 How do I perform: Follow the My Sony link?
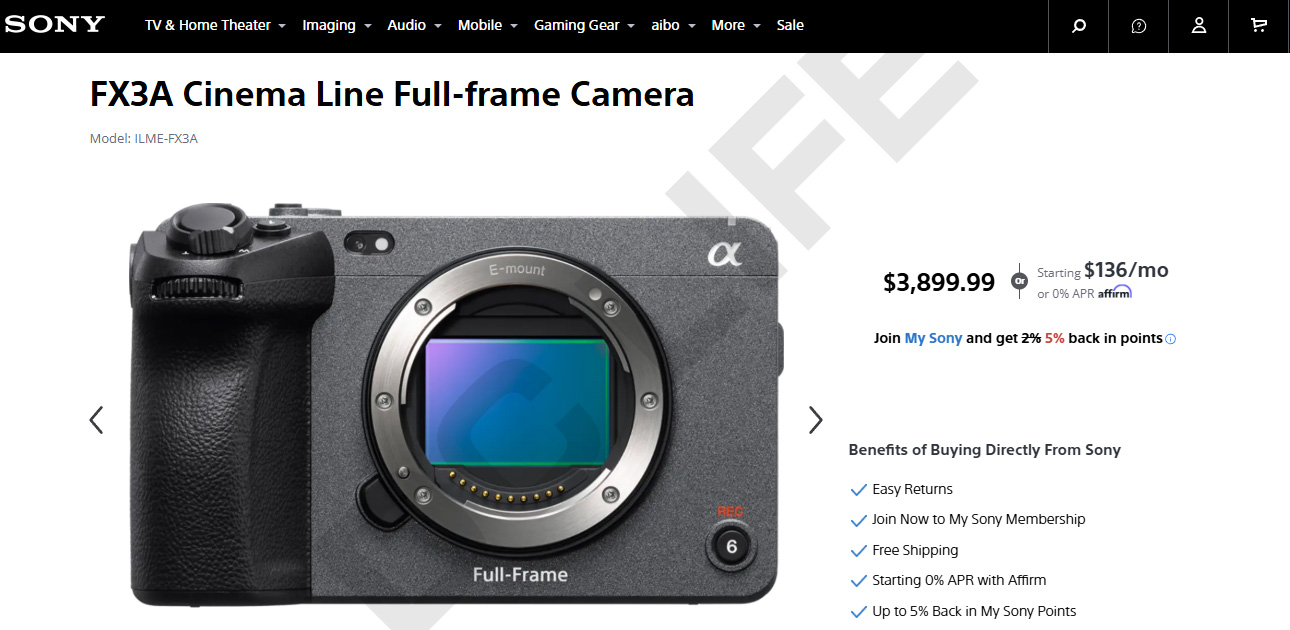pos(933,338)
